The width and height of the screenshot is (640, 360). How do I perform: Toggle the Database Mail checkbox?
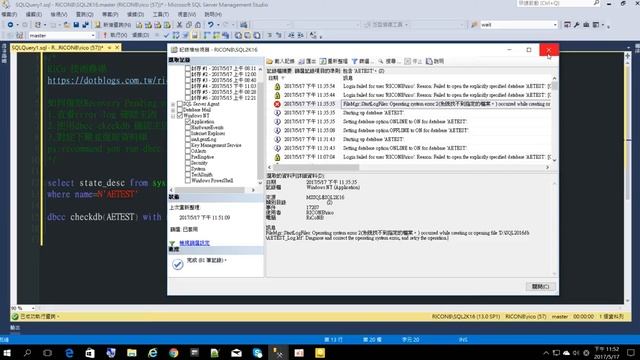point(180,110)
